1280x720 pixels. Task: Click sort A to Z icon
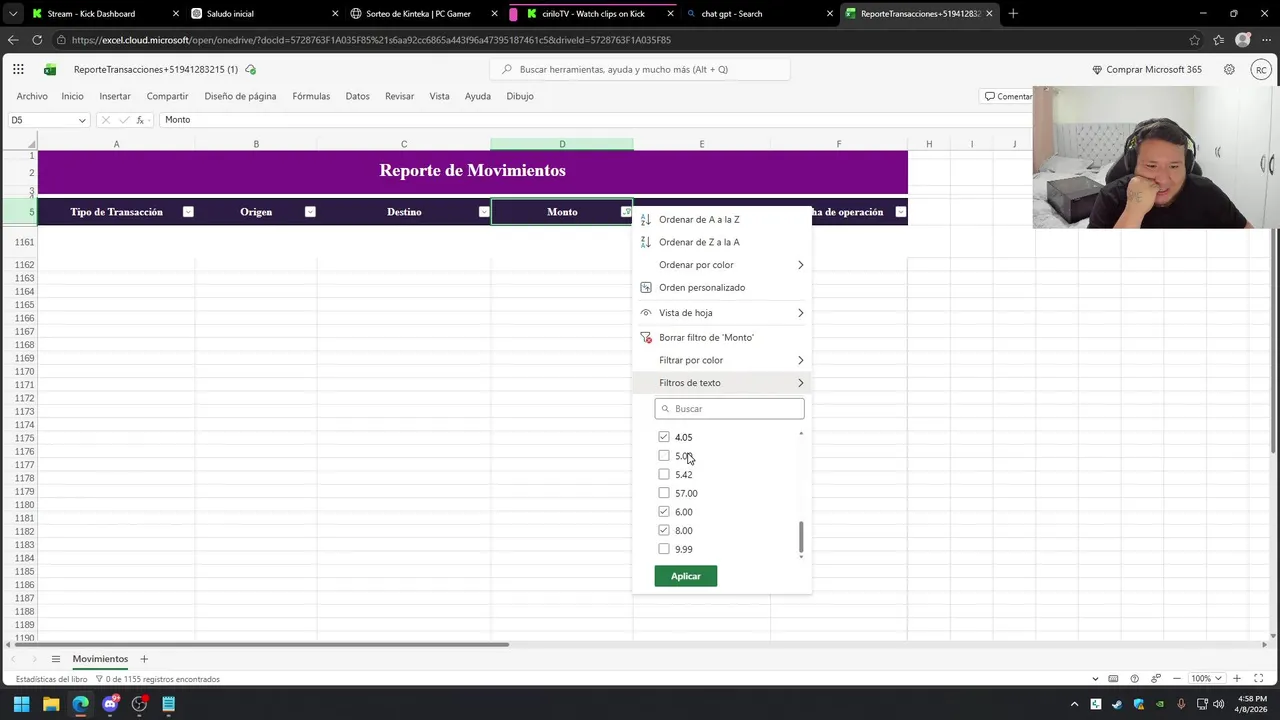click(646, 219)
